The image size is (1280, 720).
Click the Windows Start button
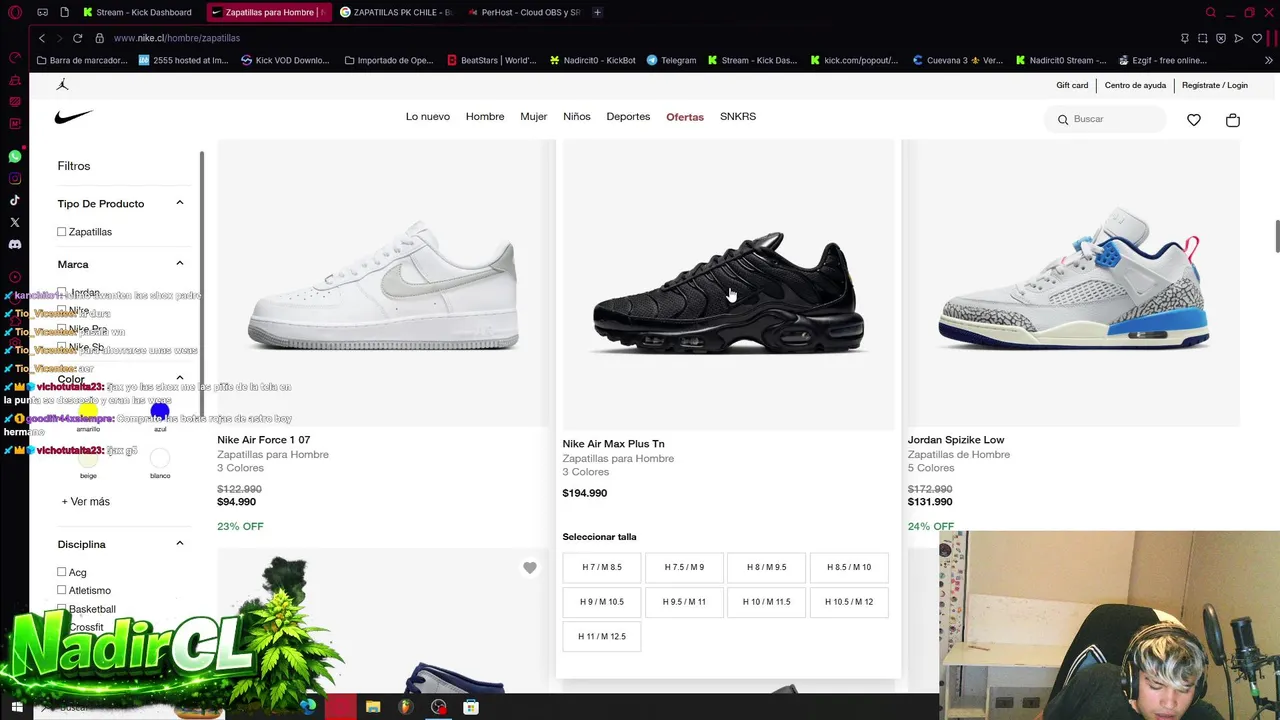(x=16, y=707)
